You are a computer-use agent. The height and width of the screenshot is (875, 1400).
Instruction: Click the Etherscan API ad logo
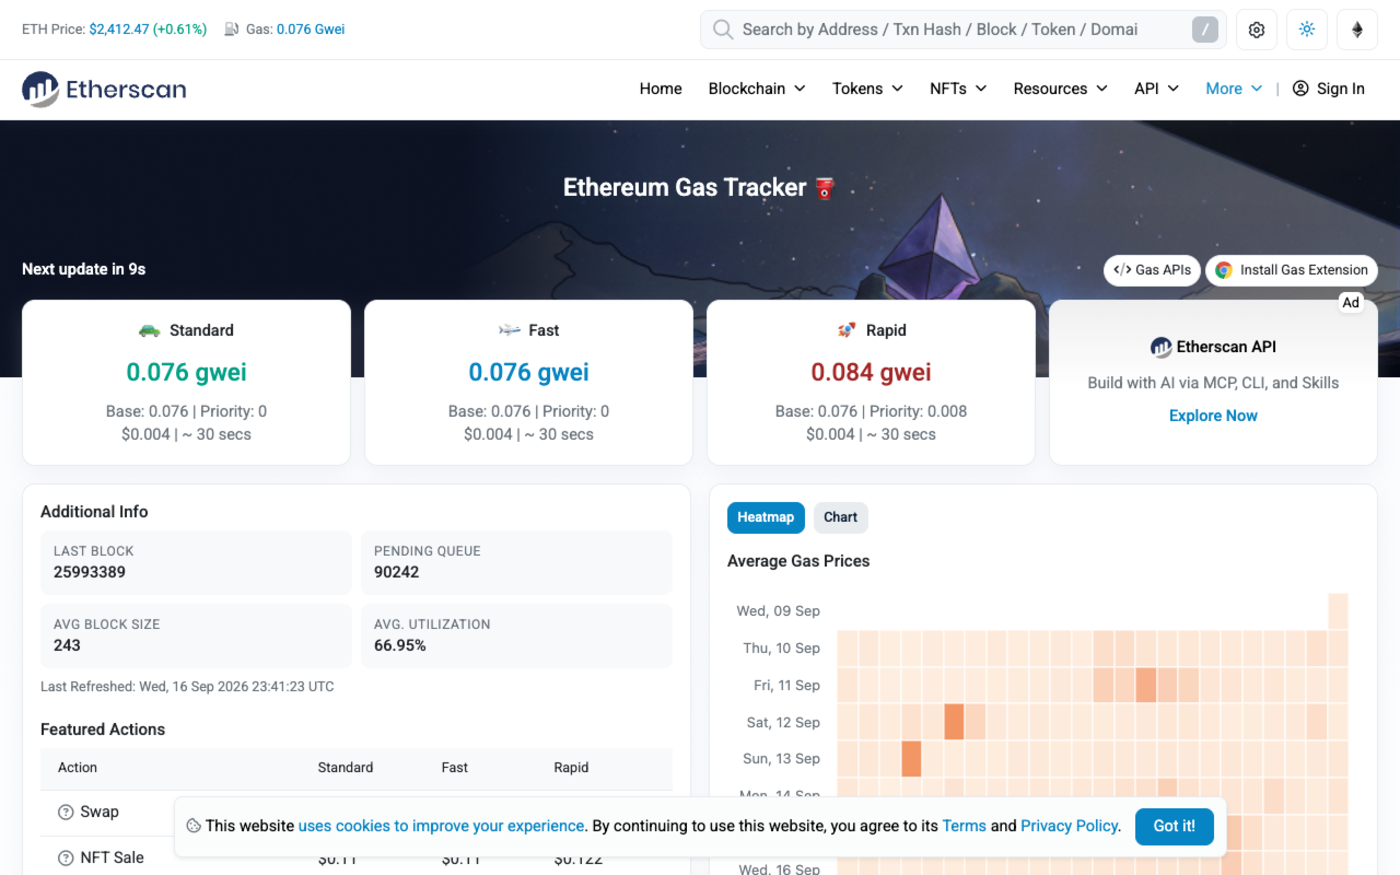pyautogui.click(x=1161, y=347)
